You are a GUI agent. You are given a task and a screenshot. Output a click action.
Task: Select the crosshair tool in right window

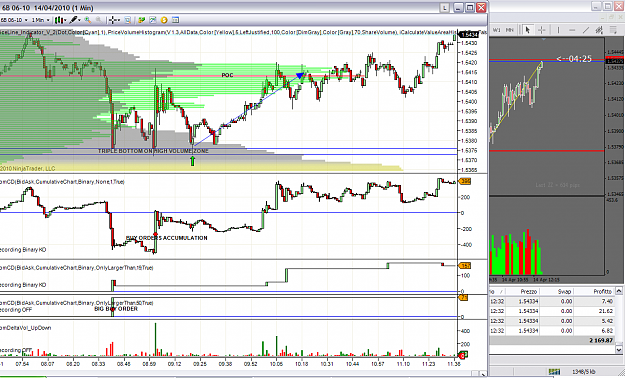click(x=542, y=30)
